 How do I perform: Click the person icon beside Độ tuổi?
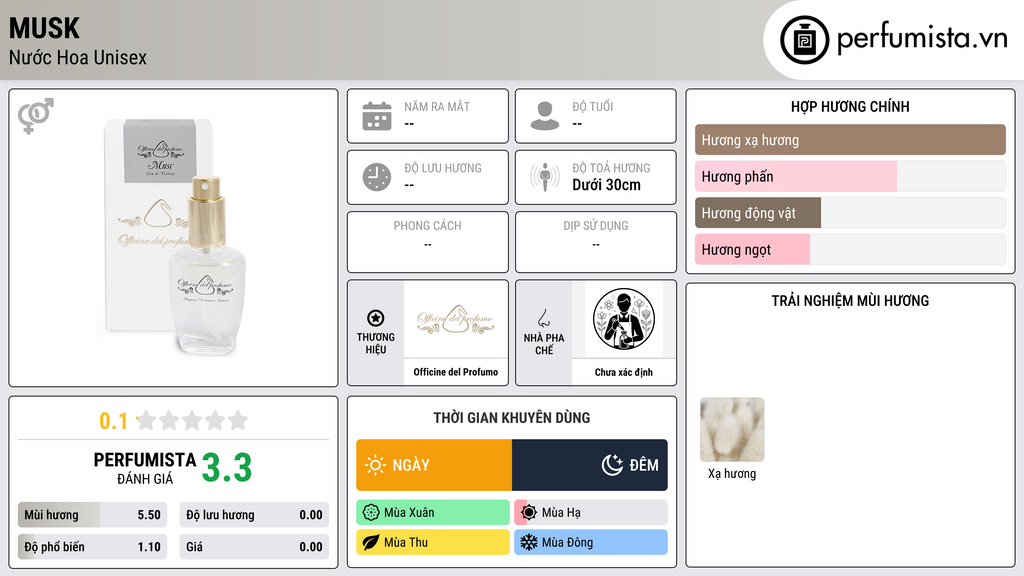545,116
